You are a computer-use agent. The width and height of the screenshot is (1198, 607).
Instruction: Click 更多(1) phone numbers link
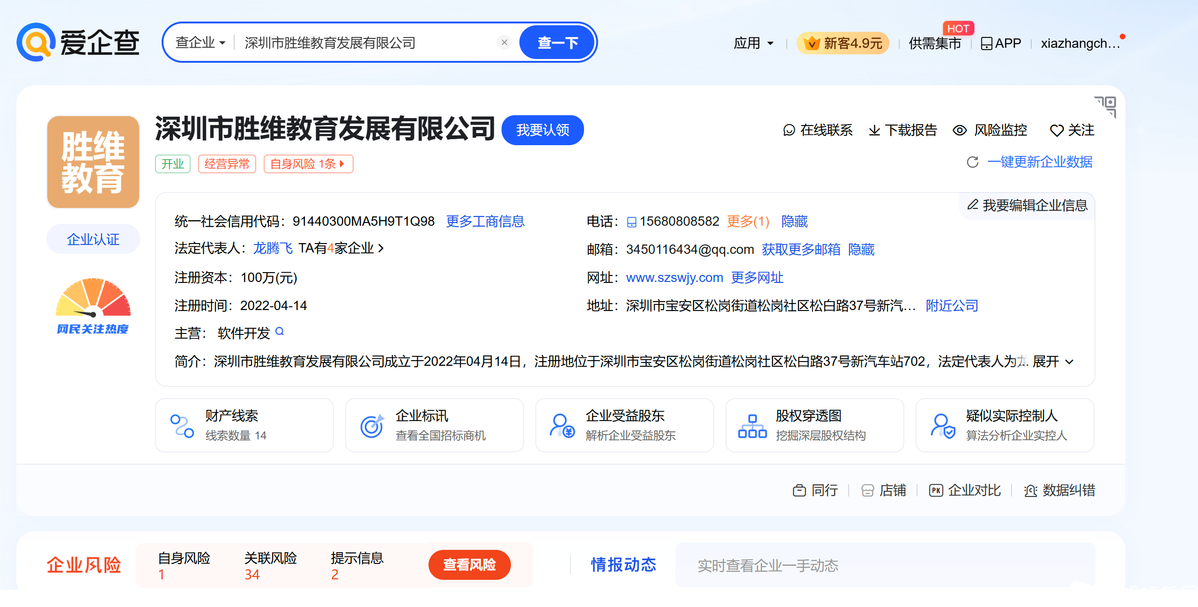click(x=748, y=222)
